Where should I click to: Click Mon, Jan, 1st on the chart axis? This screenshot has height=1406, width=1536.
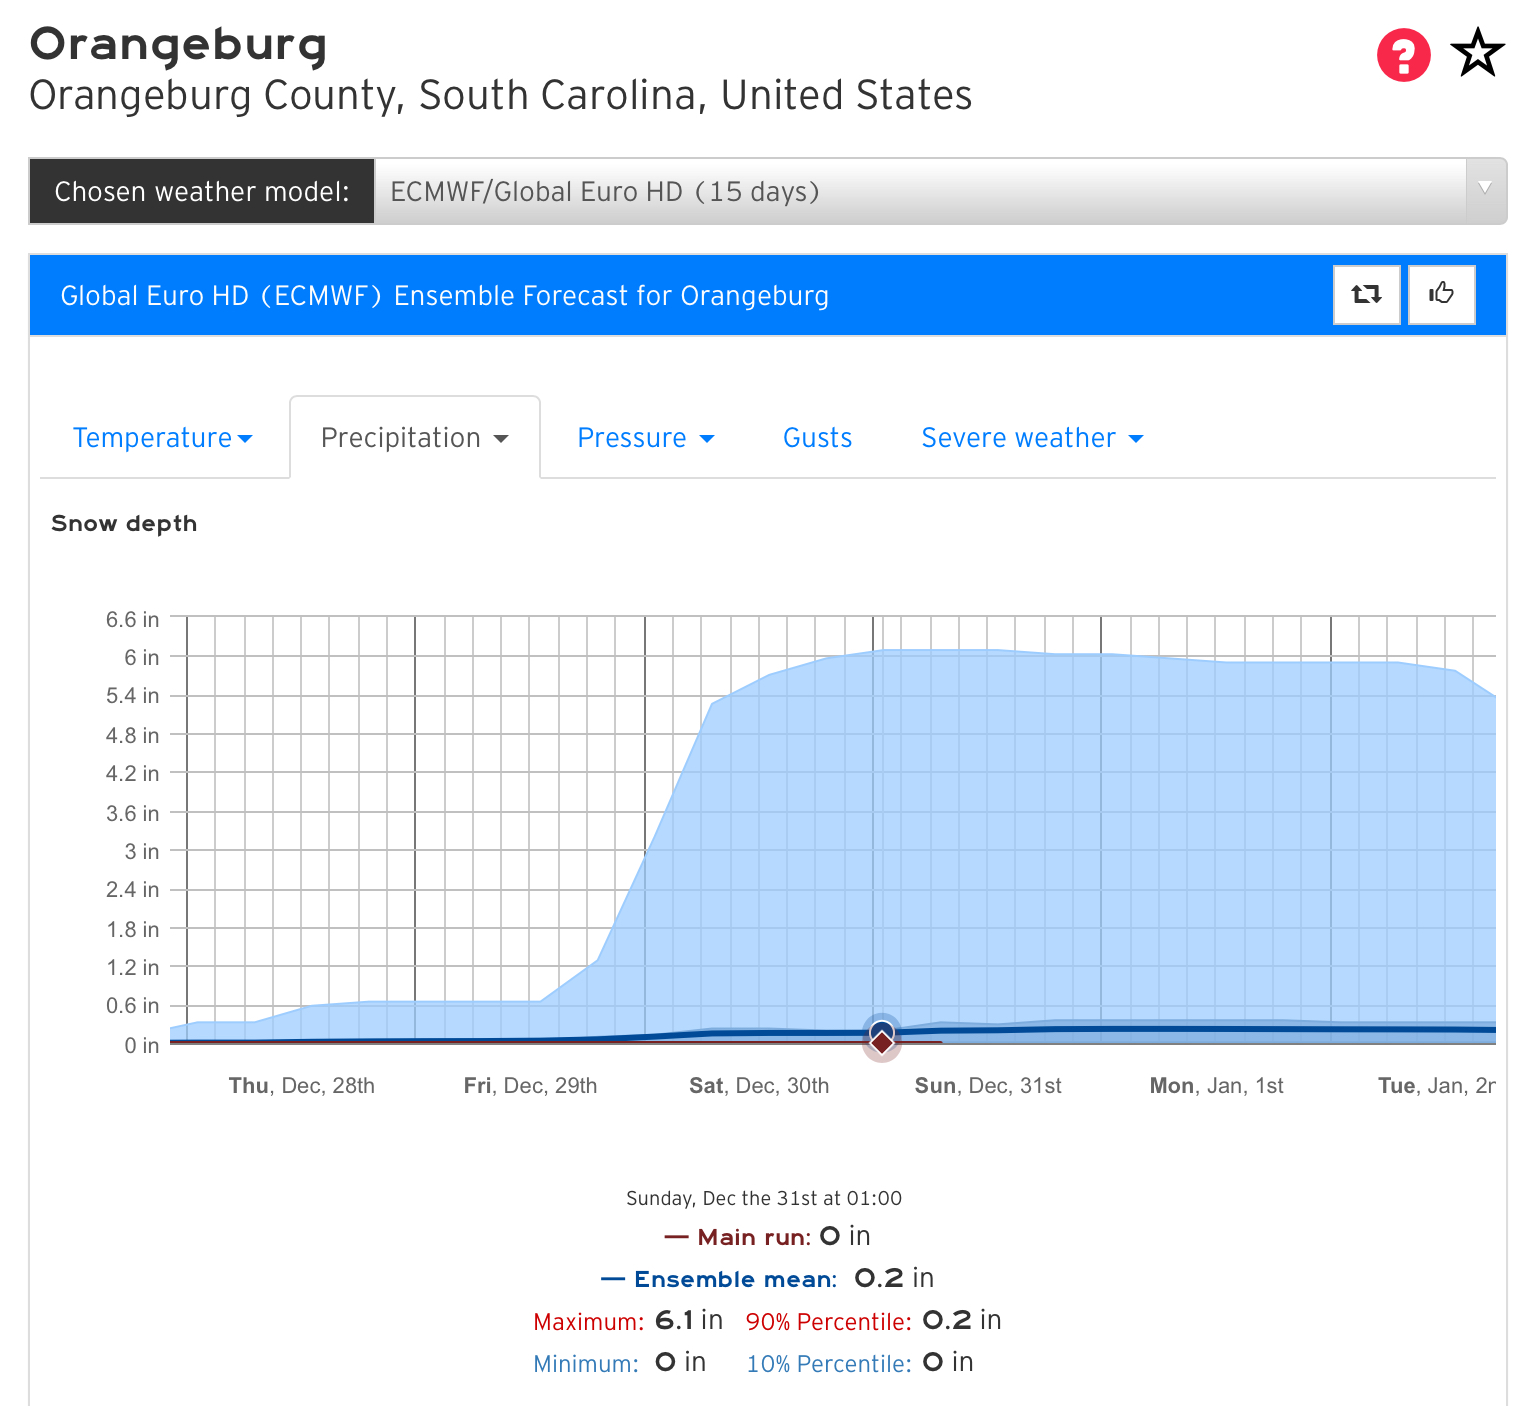[x=1216, y=1086]
